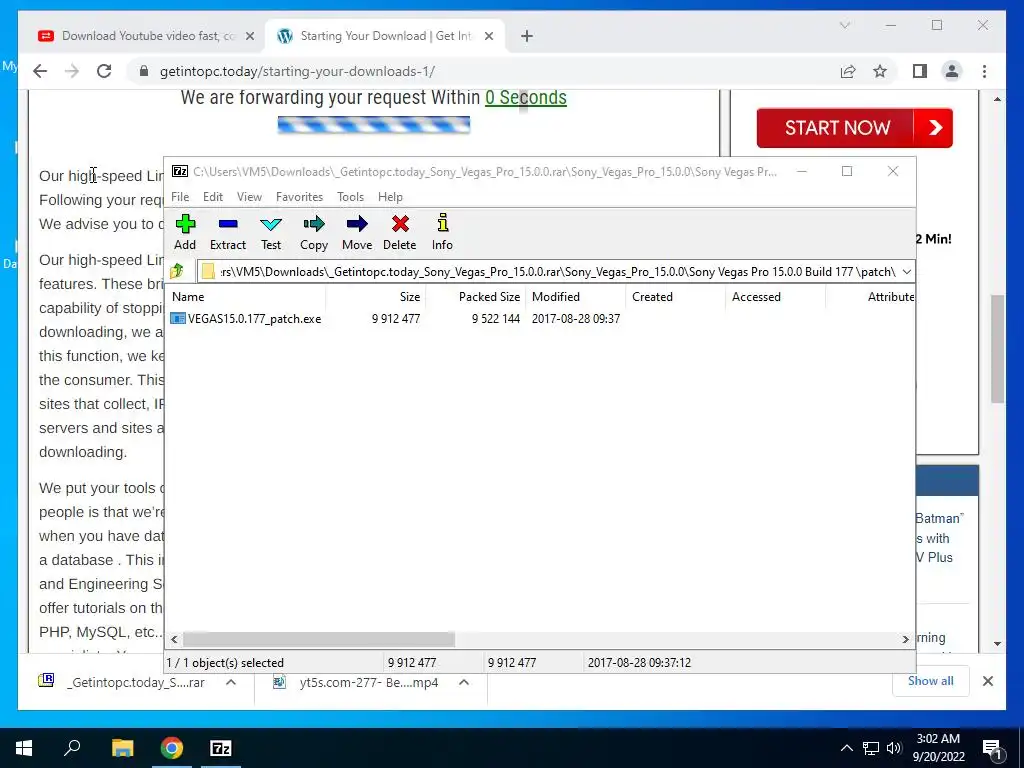Click the red Delete icon in 7-Zip

(400, 232)
